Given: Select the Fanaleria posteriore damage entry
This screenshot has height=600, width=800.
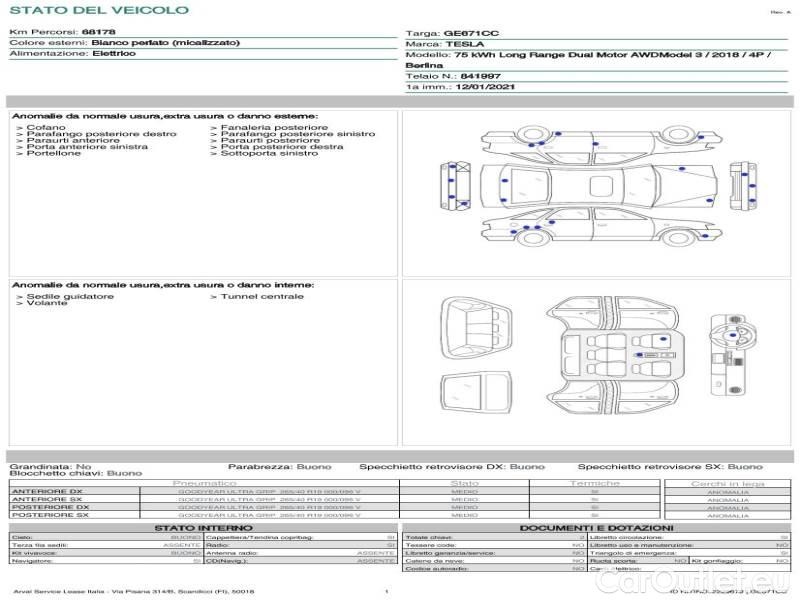Looking at the screenshot, I should coord(272,128).
